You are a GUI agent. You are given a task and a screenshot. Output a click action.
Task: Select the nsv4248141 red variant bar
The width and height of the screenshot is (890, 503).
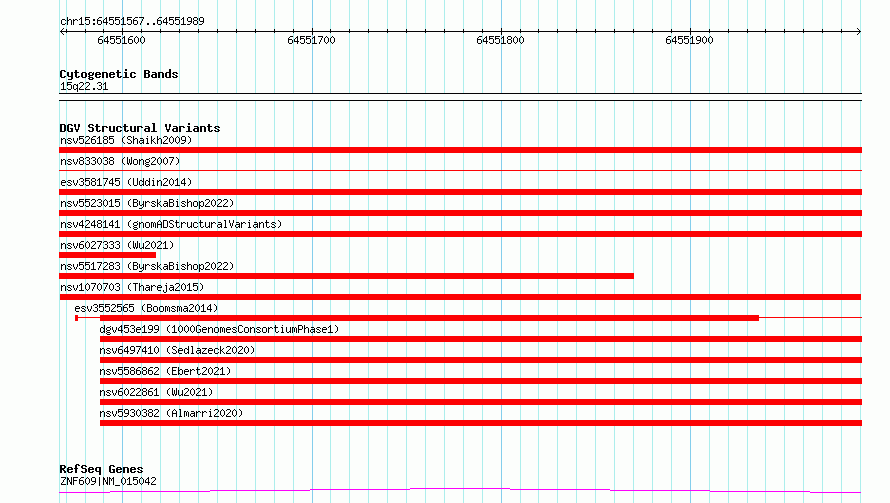[460, 234]
